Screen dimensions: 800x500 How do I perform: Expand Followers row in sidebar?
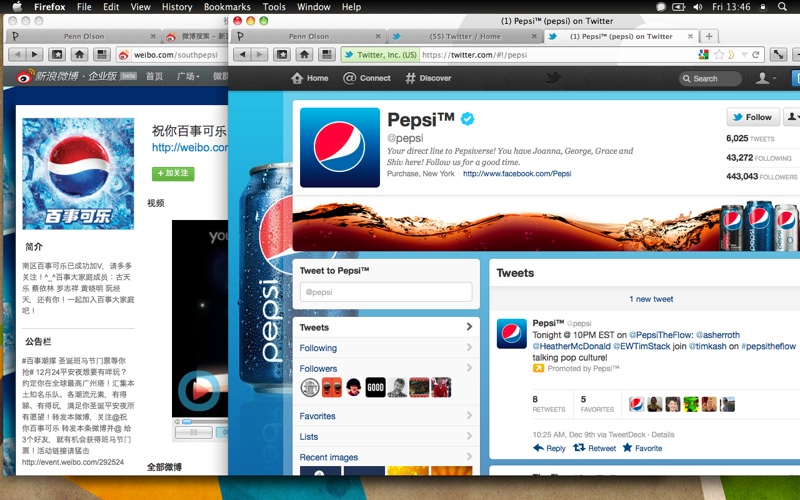(x=386, y=368)
